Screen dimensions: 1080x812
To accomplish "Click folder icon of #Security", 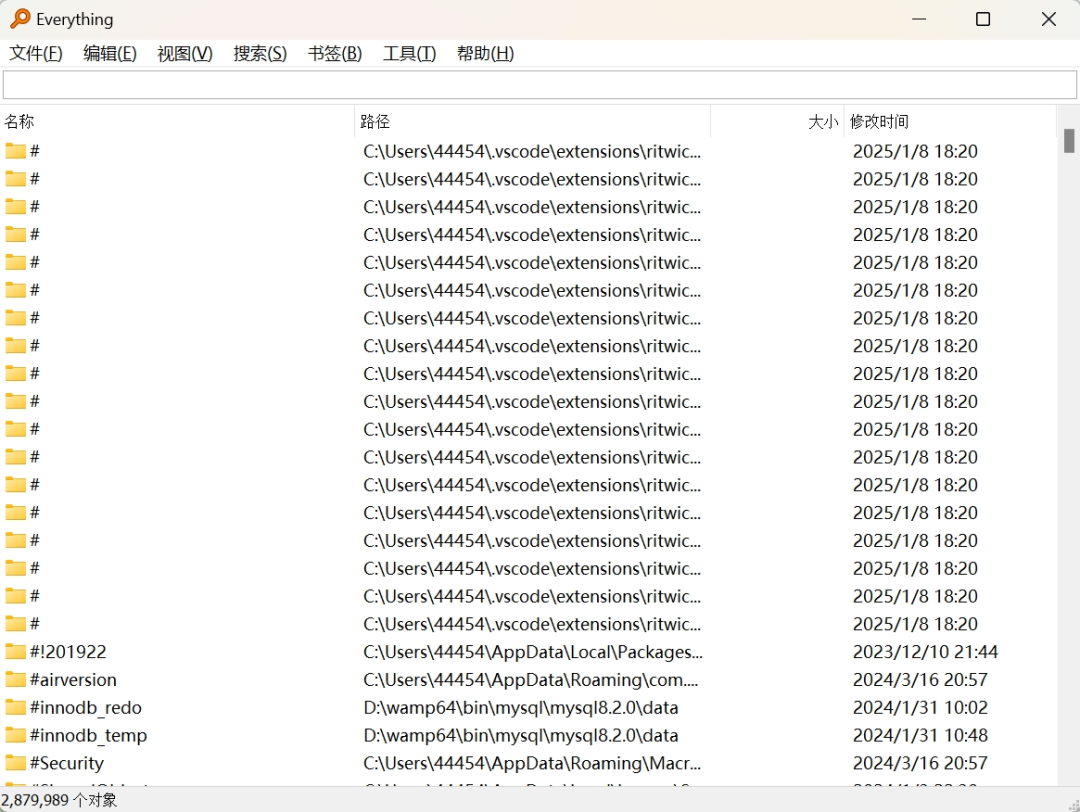I will pyautogui.click(x=15, y=763).
